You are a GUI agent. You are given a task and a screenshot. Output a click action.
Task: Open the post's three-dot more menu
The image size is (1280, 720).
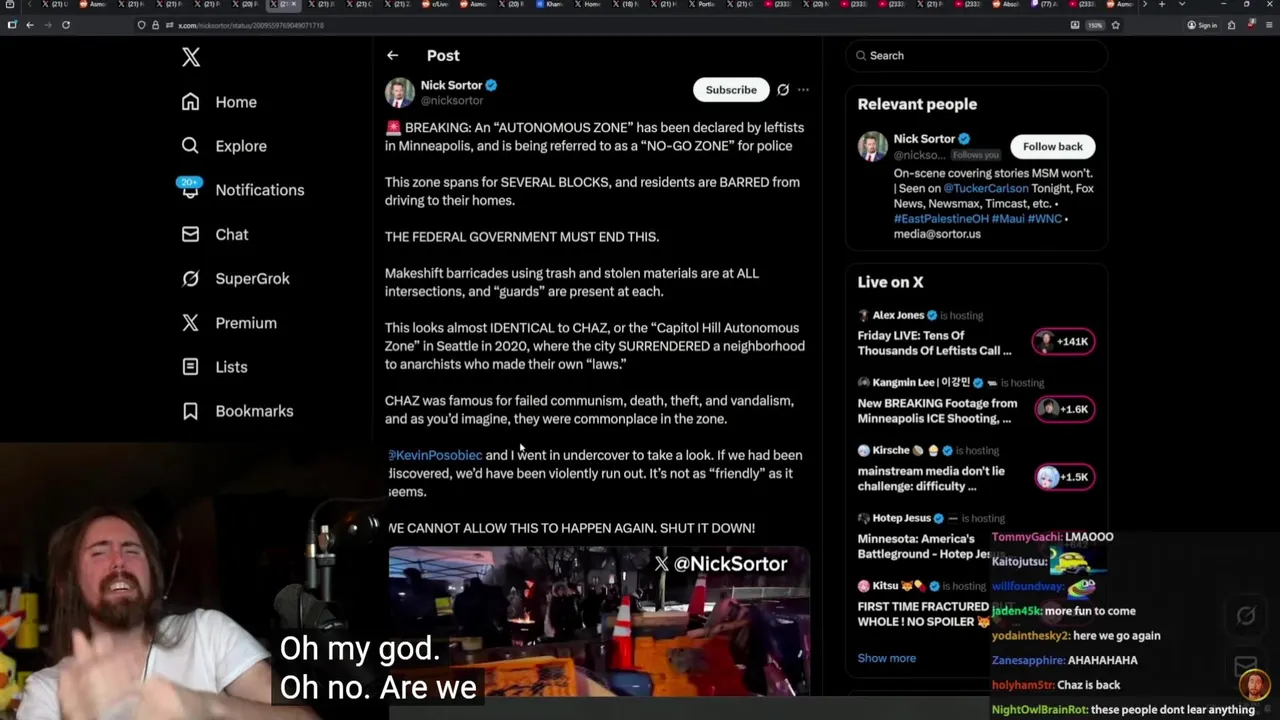[x=803, y=90]
